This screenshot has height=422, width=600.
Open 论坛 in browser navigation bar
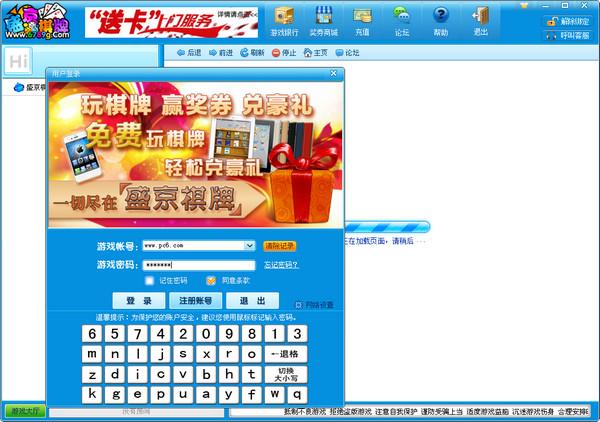click(347, 53)
